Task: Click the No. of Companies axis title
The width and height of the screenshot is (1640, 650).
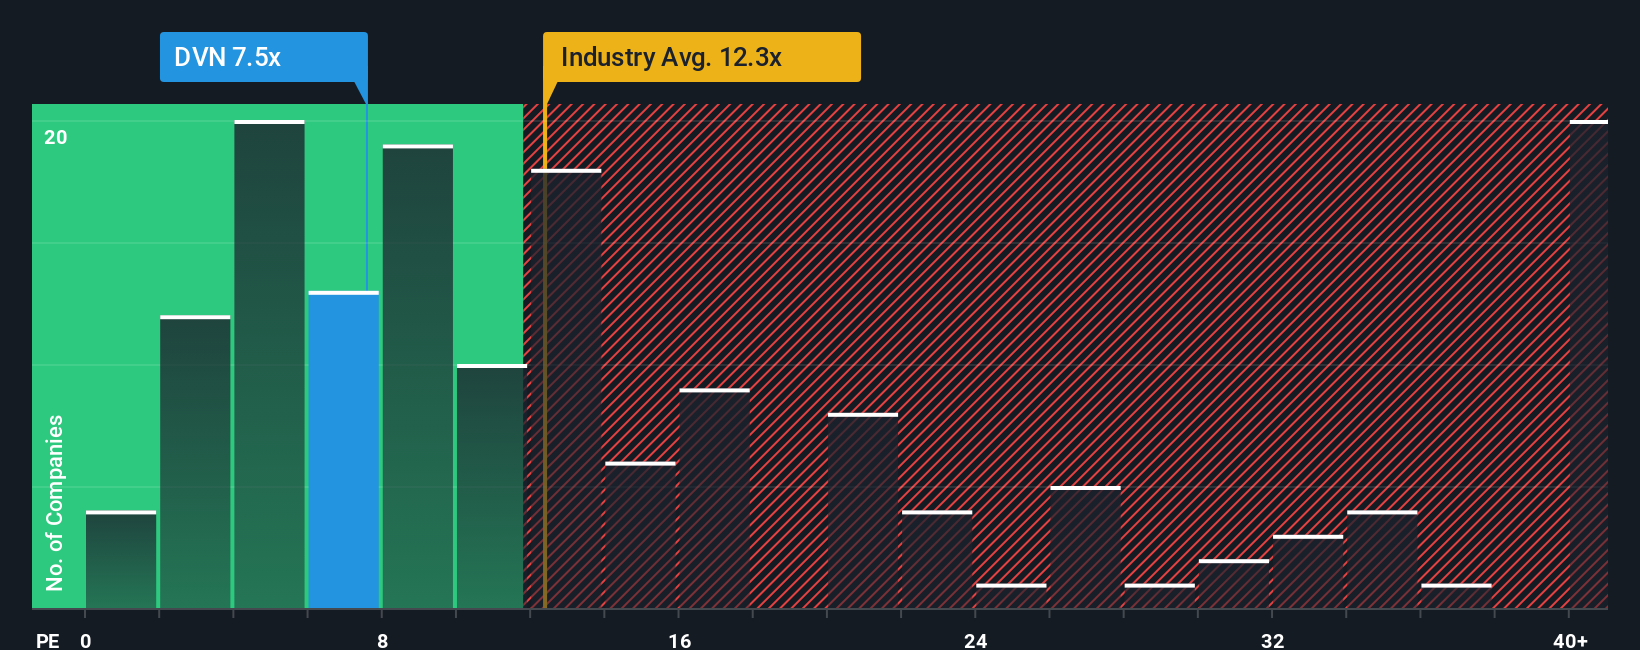Action: tap(55, 502)
